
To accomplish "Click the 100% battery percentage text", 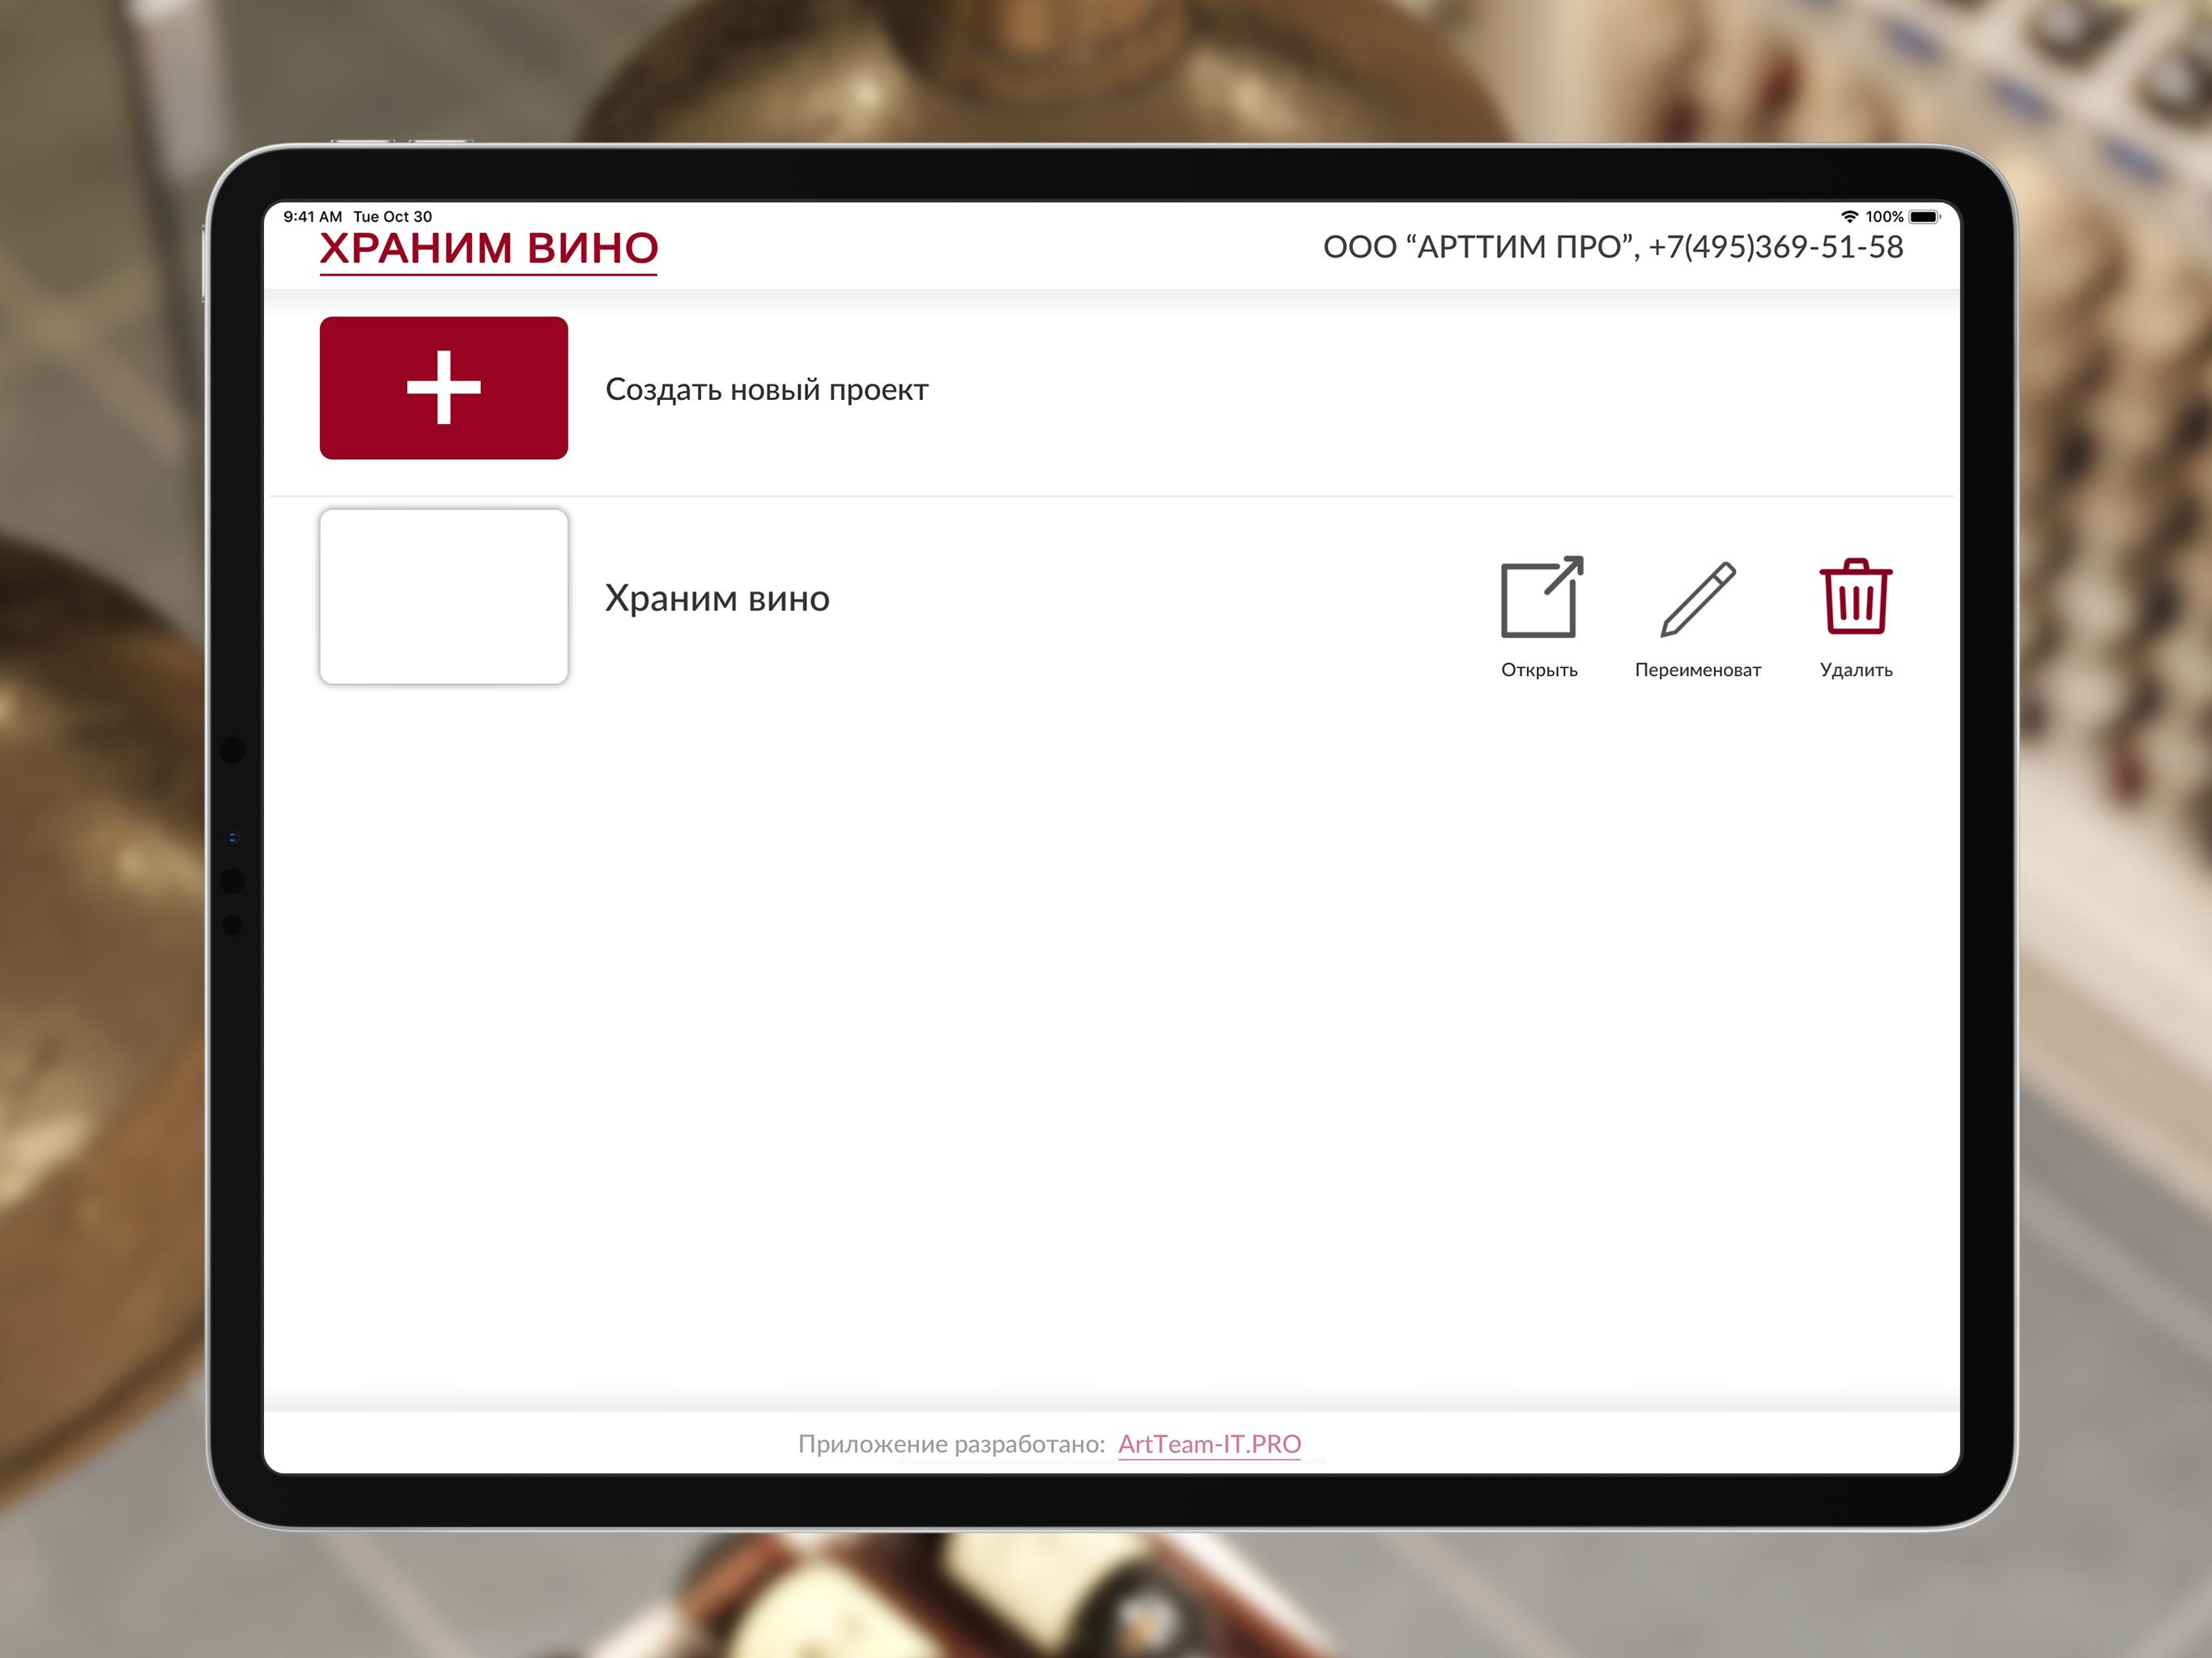I will point(1884,217).
